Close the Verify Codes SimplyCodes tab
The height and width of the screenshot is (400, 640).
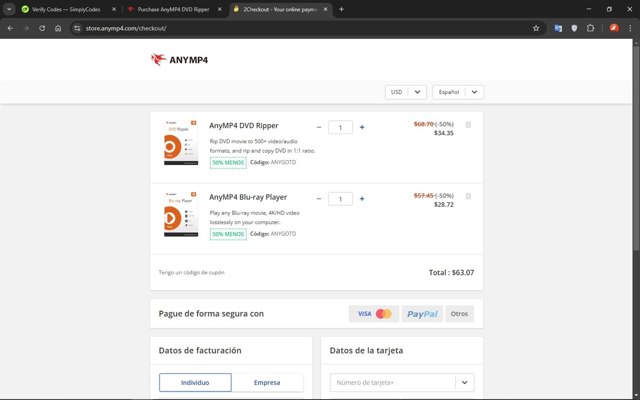click(x=114, y=9)
